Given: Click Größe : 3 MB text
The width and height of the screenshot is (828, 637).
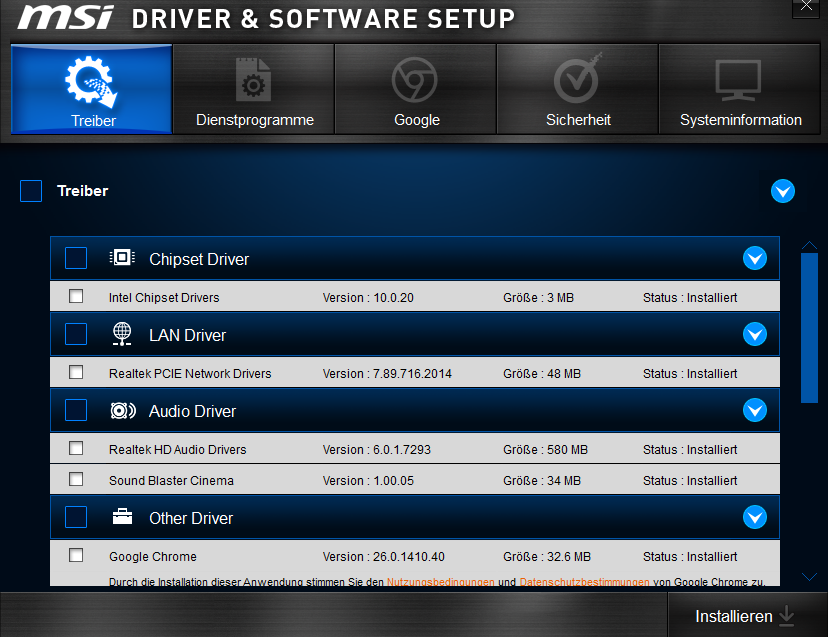Looking at the screenshot, I should [538, 297].
